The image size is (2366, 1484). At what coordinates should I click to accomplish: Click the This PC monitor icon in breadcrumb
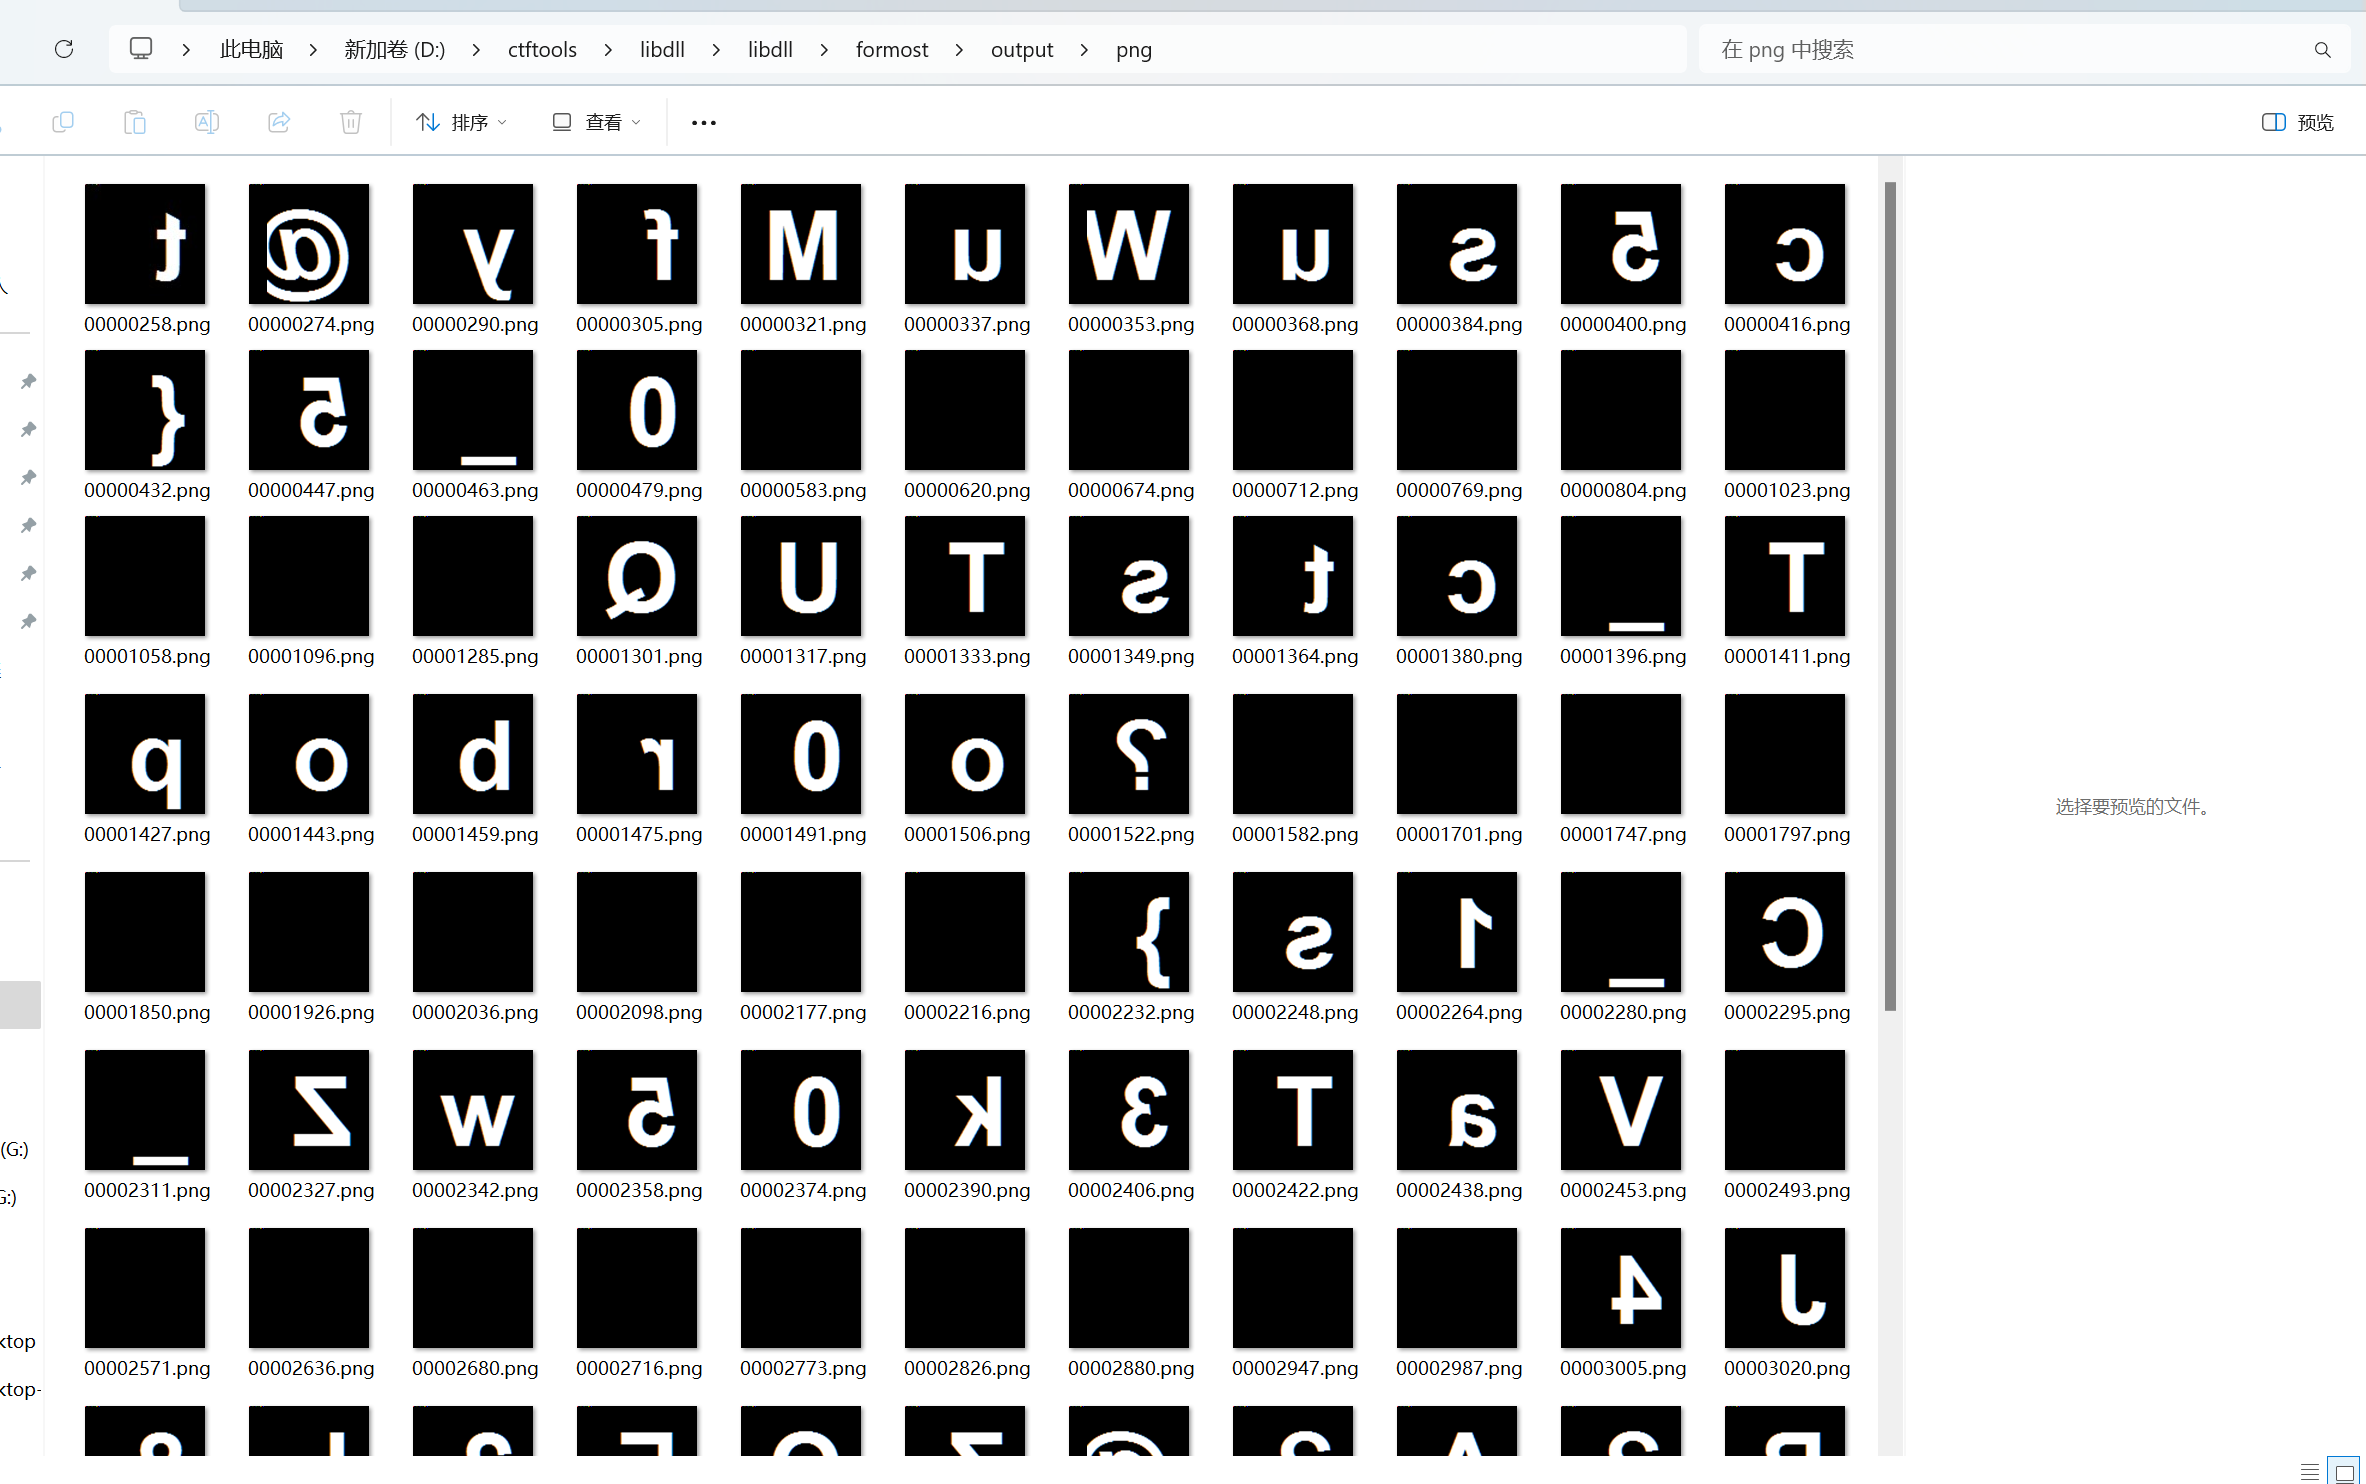[141, 48]
